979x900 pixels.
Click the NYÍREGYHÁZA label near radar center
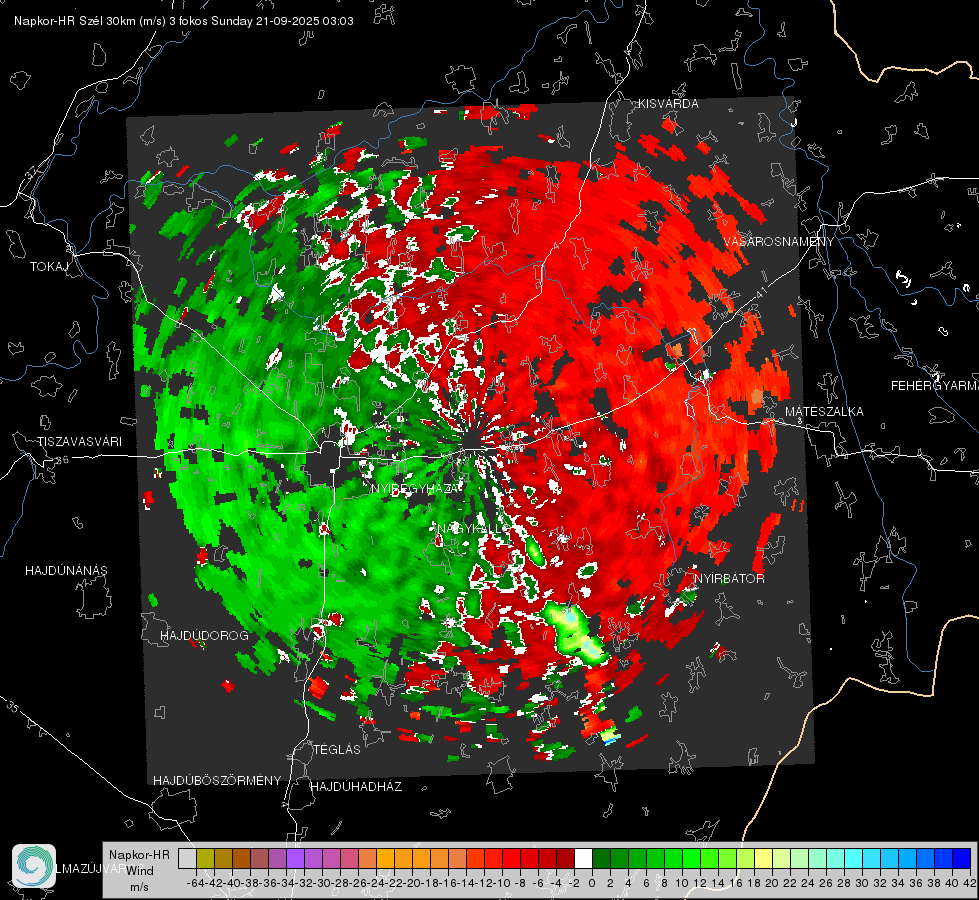(415, 489)
